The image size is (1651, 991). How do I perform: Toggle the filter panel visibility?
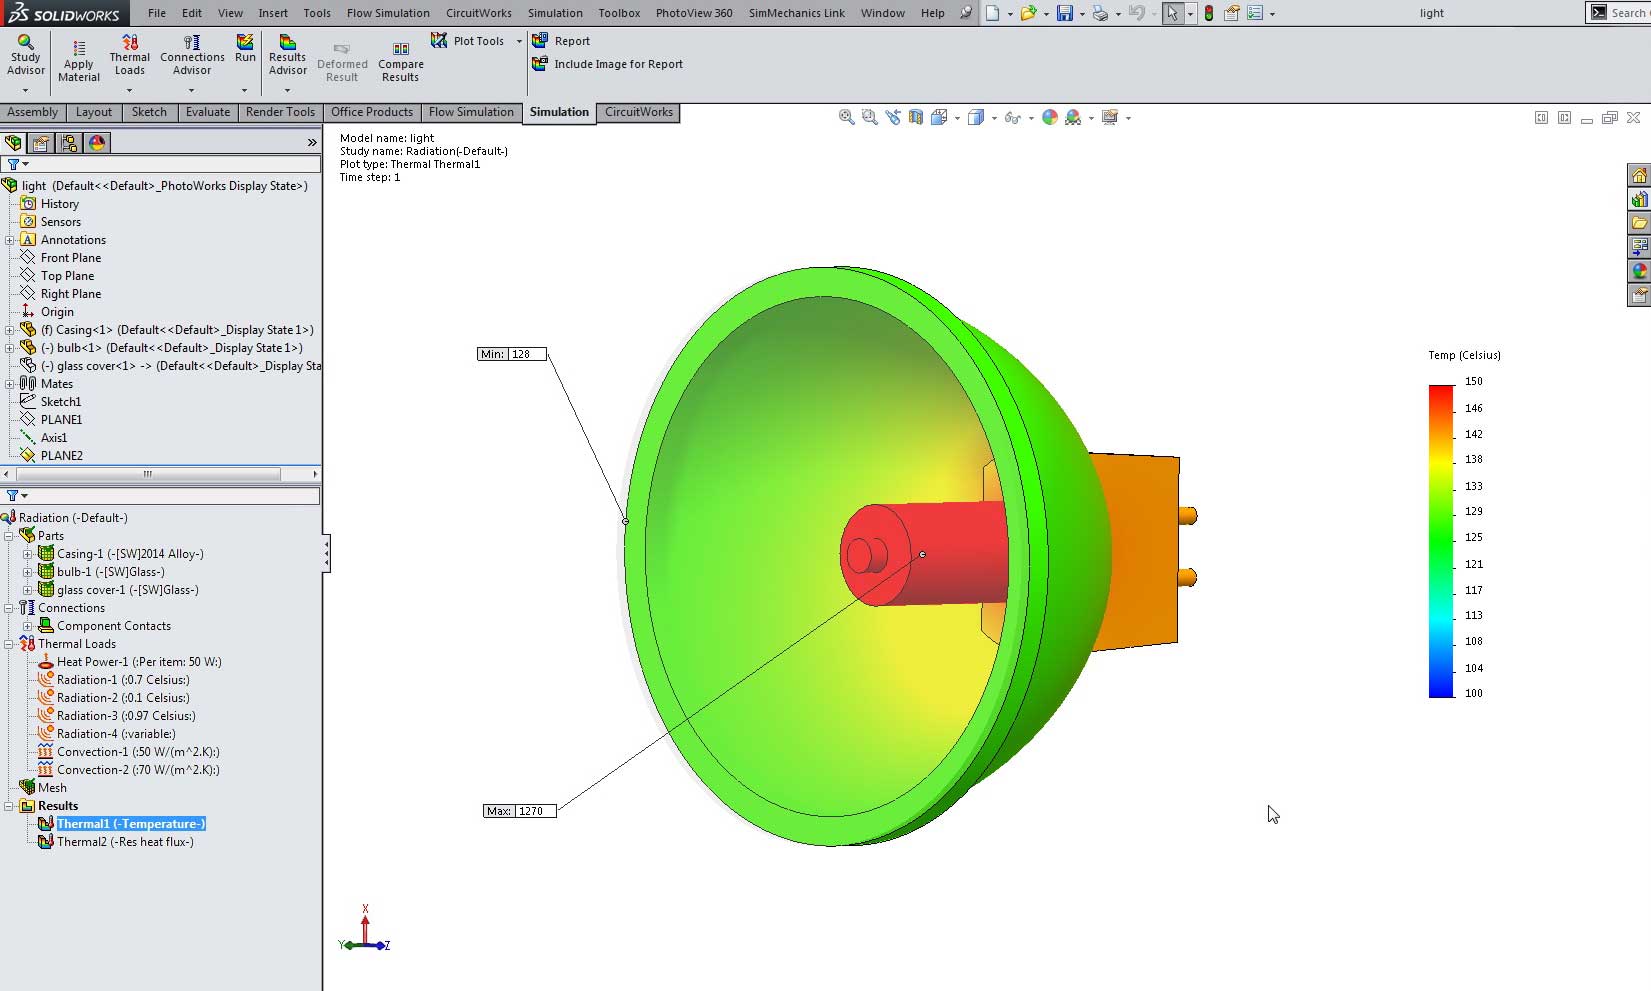point(15,164)
